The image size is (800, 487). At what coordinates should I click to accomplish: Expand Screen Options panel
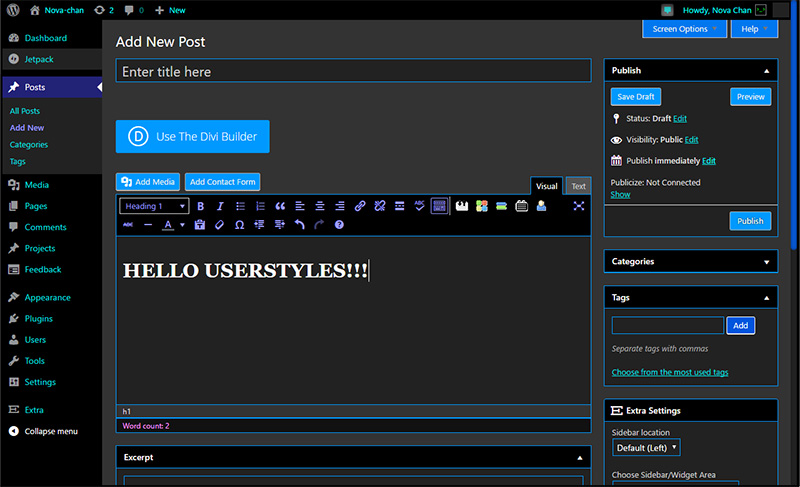(684, 29)
